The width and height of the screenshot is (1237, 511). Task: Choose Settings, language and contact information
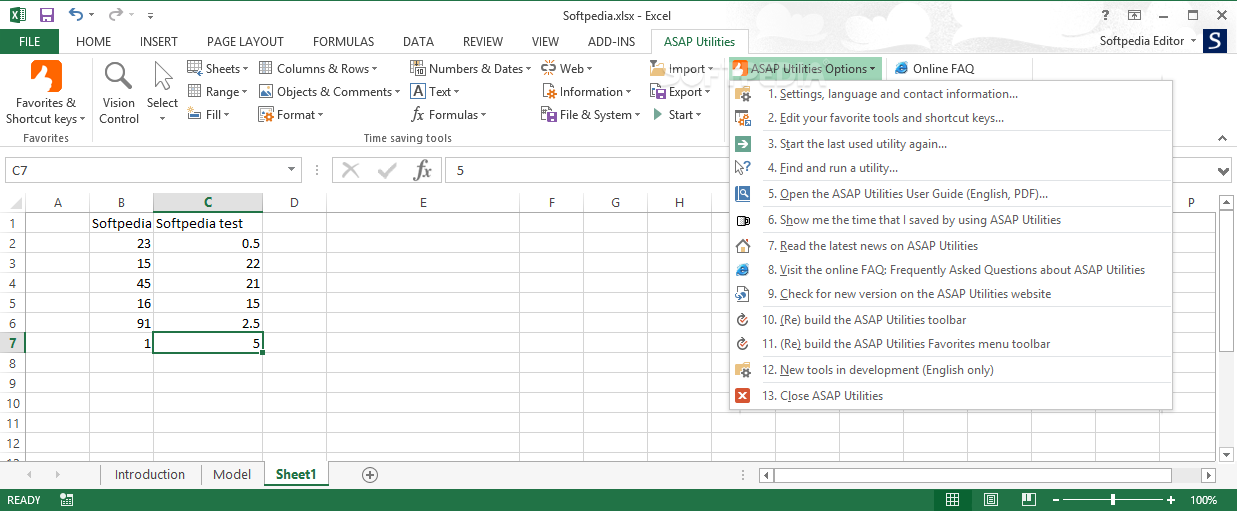tap(951, 94)
